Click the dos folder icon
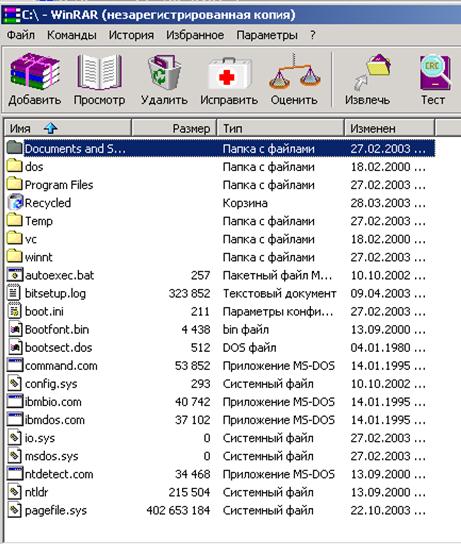The width and height of the screenshot is (461, 544). (15, 166)
